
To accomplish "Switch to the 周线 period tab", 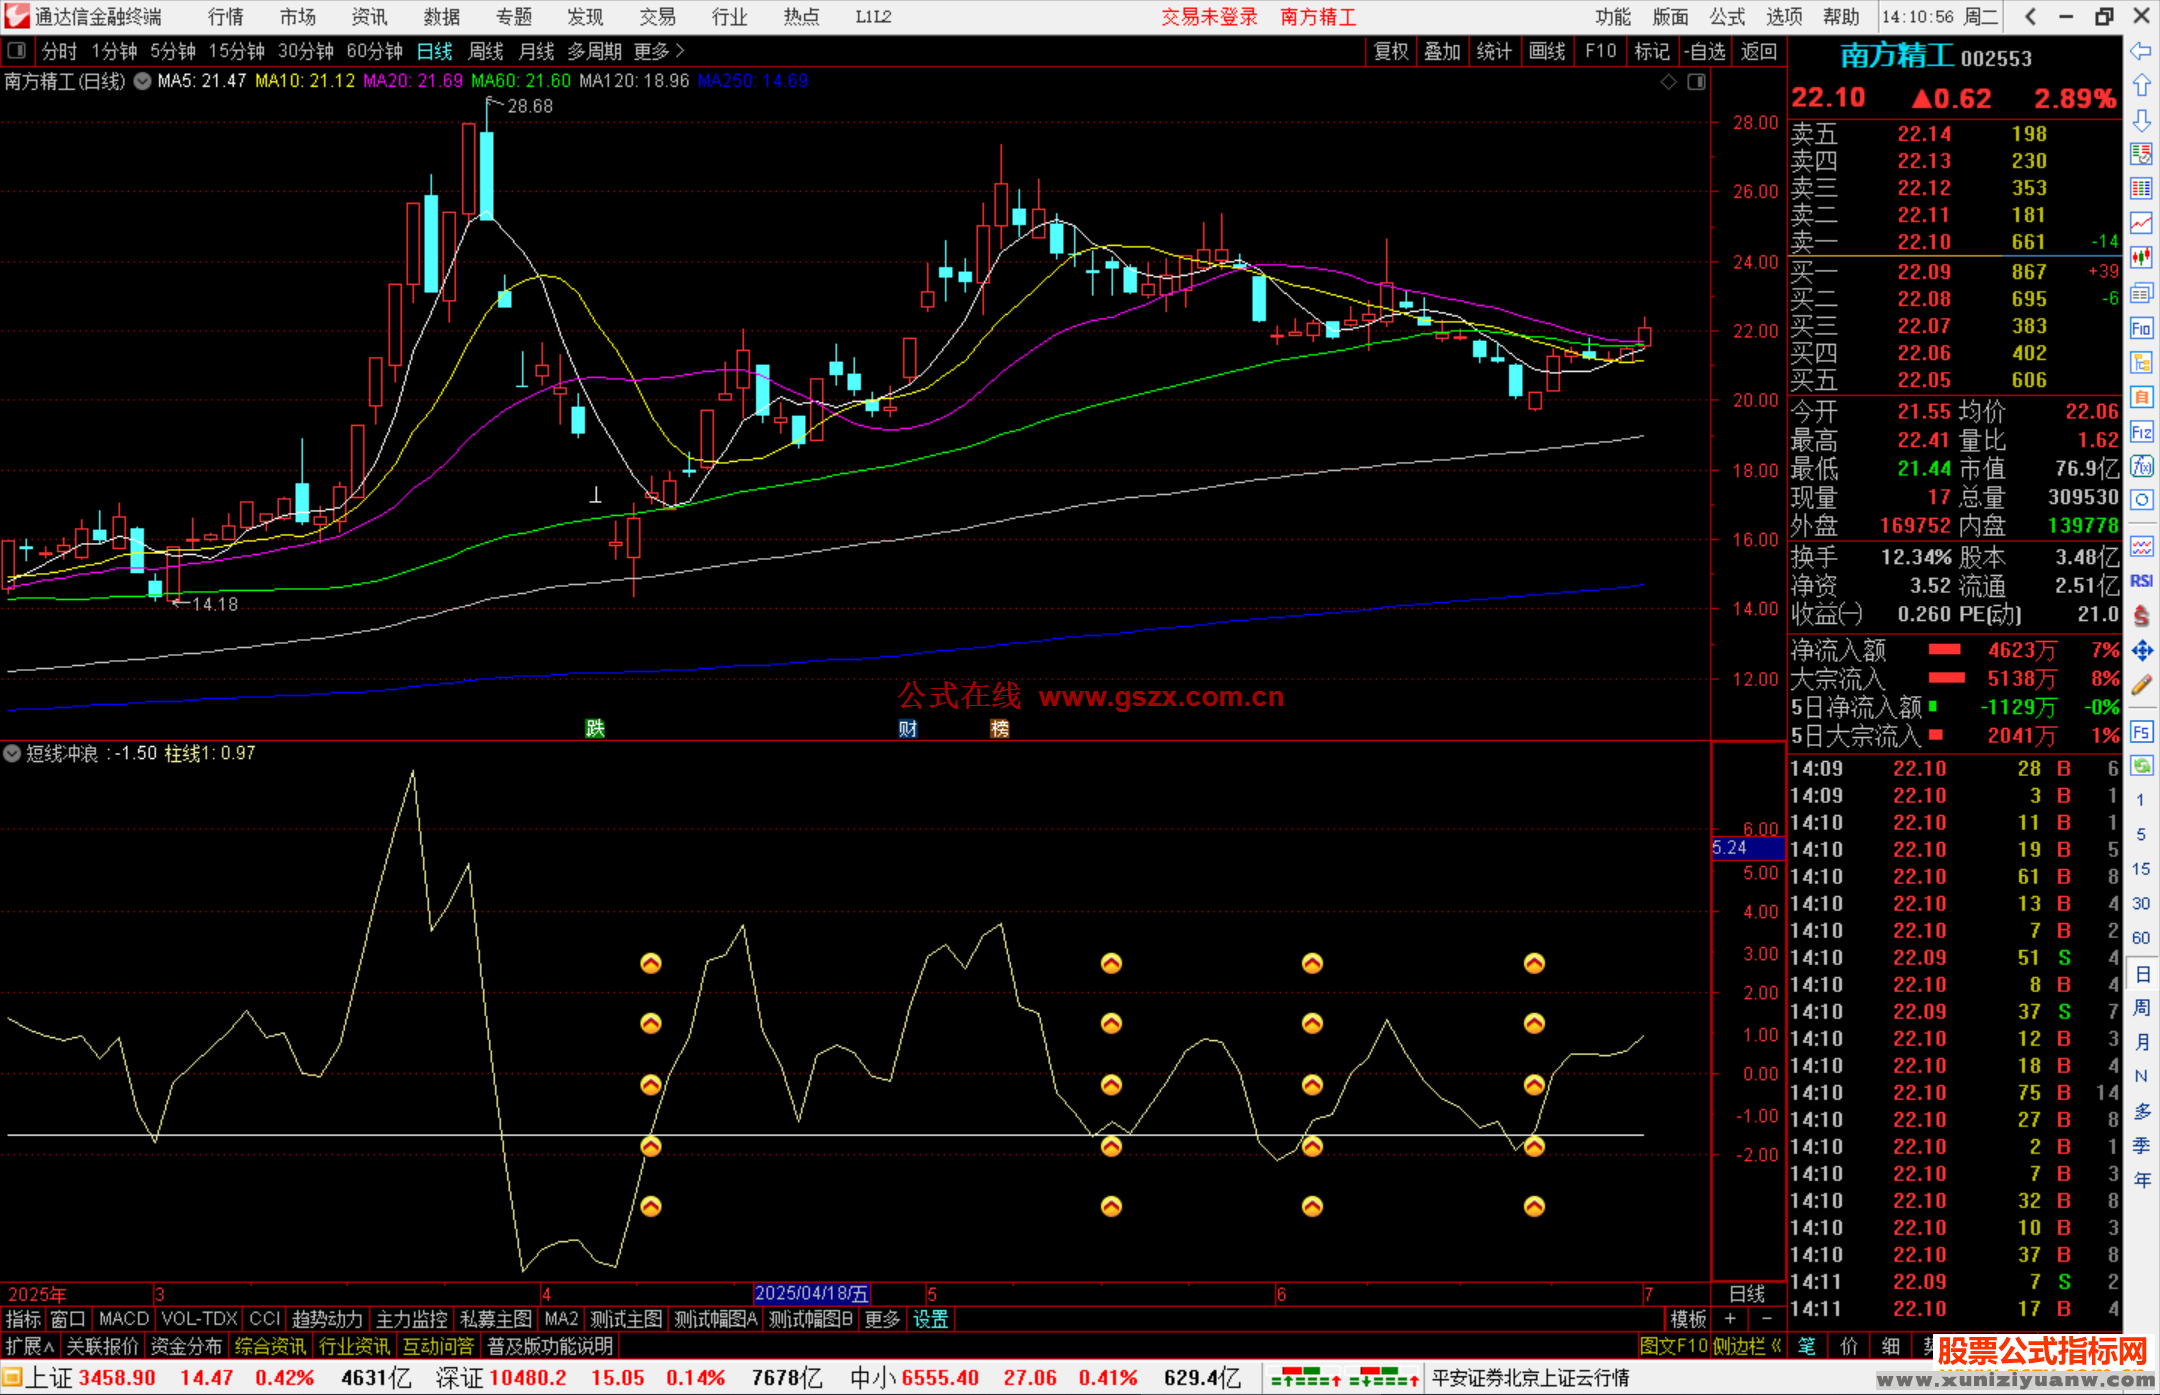I will pos(485,50).
